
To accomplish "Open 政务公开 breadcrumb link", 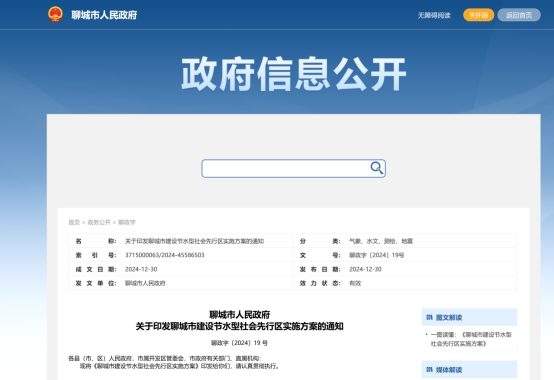I will 99,222.
